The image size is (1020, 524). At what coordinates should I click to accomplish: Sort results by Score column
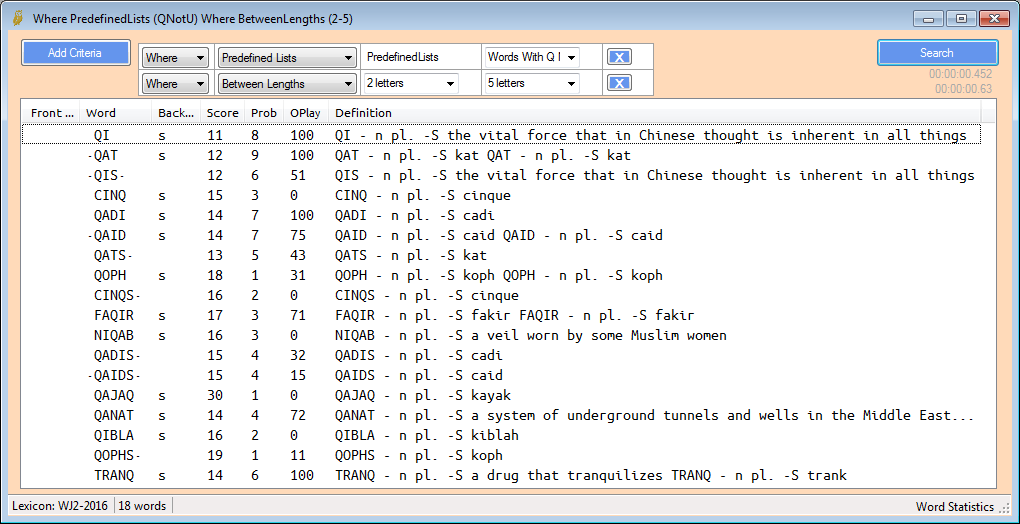click(x=222, y=113)
